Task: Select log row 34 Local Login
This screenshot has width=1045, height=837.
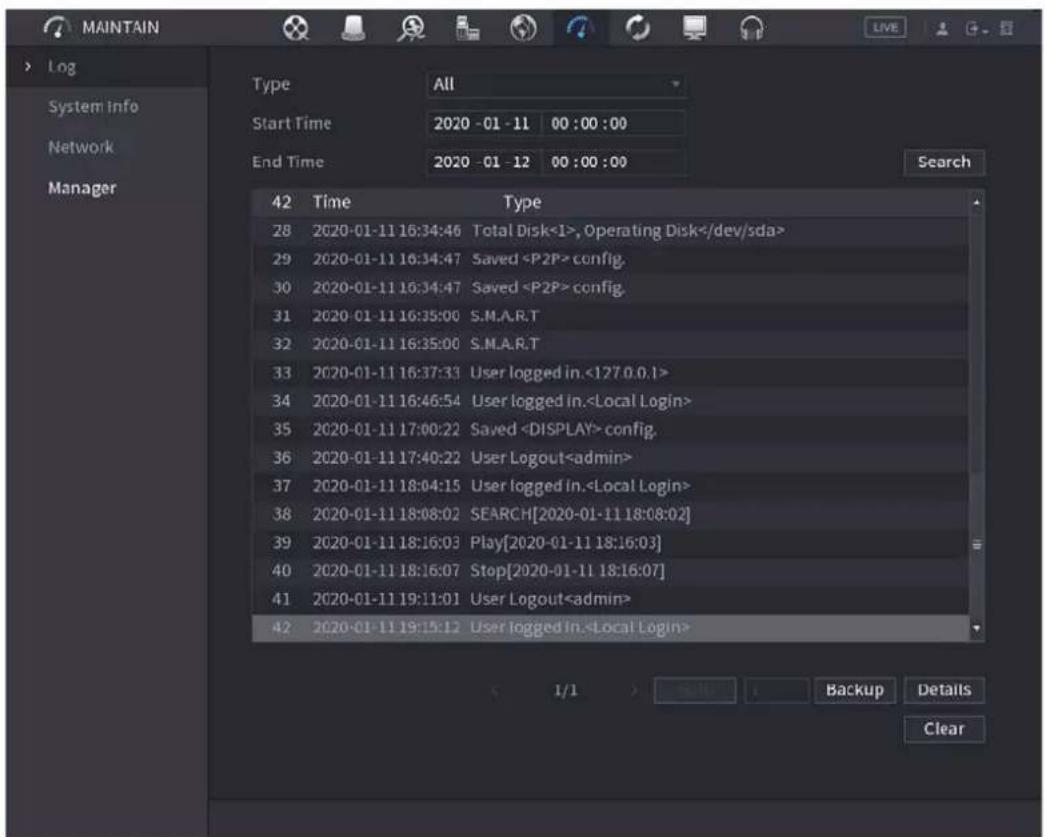Action: (610, 401)
